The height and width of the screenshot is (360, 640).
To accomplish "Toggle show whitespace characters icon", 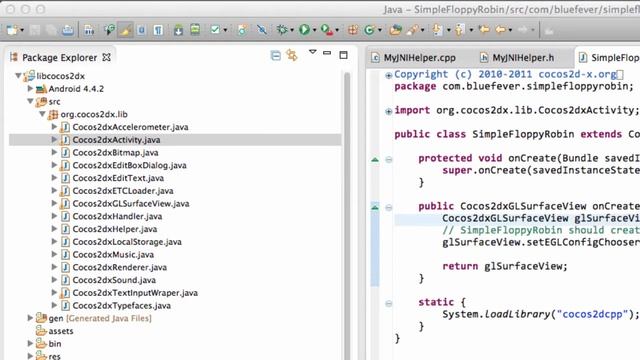I will click(158, 30).
